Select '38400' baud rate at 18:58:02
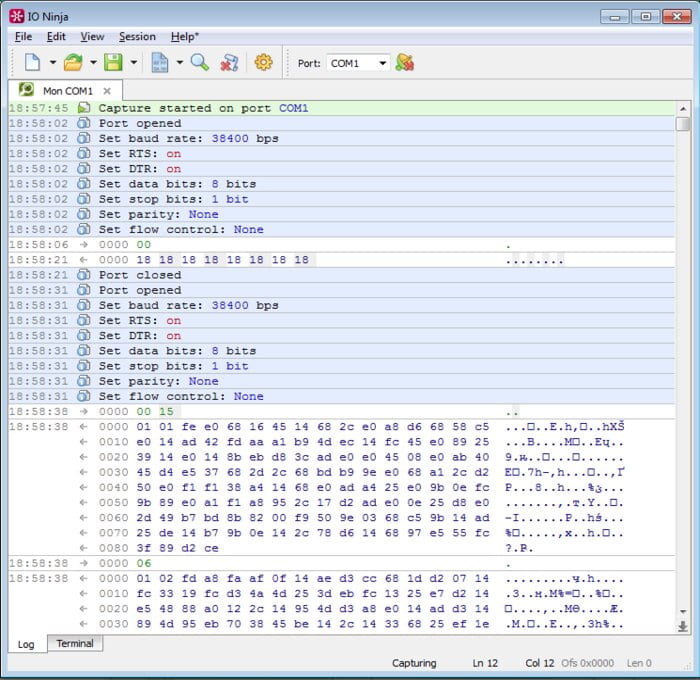The height and width of the screenshot is (680, 700). [x=230, y=138]
